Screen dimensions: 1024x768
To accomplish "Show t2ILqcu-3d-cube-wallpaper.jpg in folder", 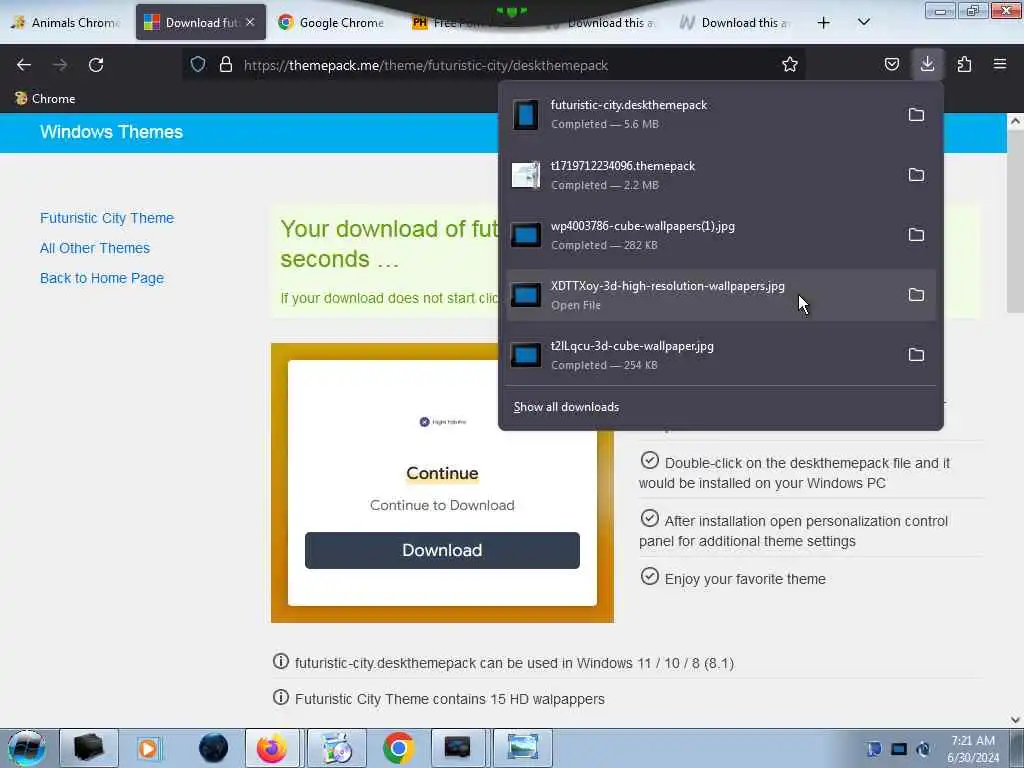I will (916, 355).
